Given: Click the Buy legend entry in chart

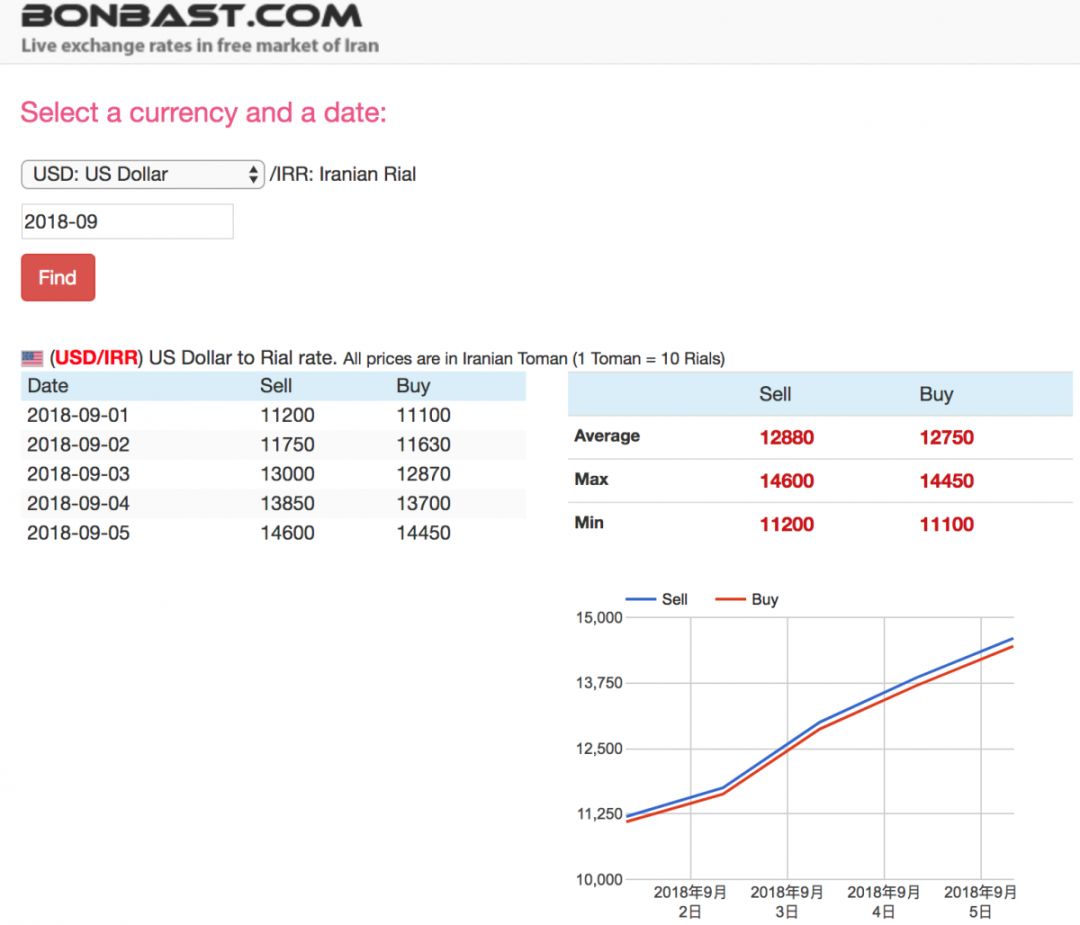Looking at the screenshot, I should (747, 599).
